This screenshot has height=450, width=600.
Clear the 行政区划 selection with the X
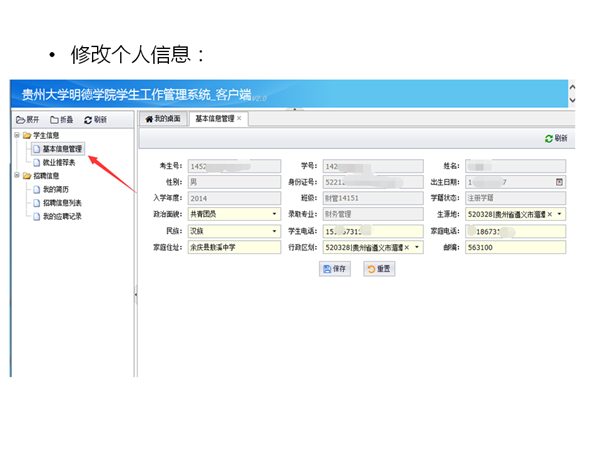coord(407,247)
